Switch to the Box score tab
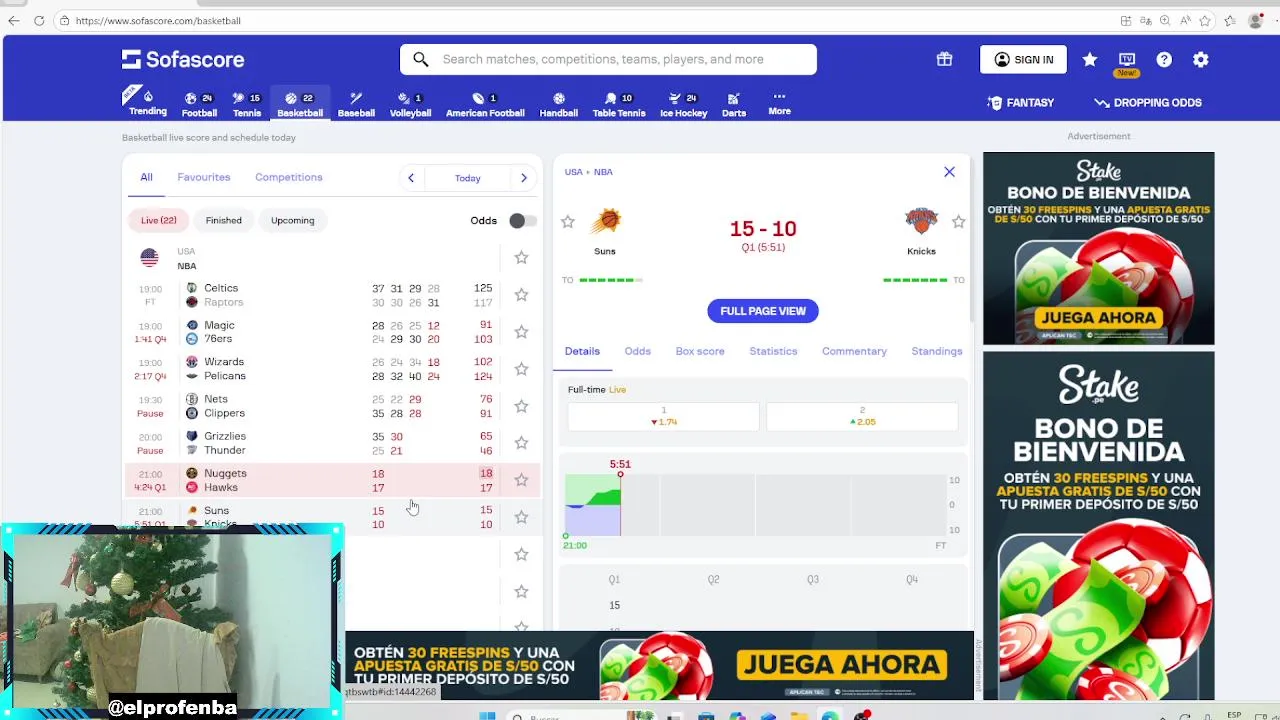This screenshot has width=1280, height=720. [700, 351]
